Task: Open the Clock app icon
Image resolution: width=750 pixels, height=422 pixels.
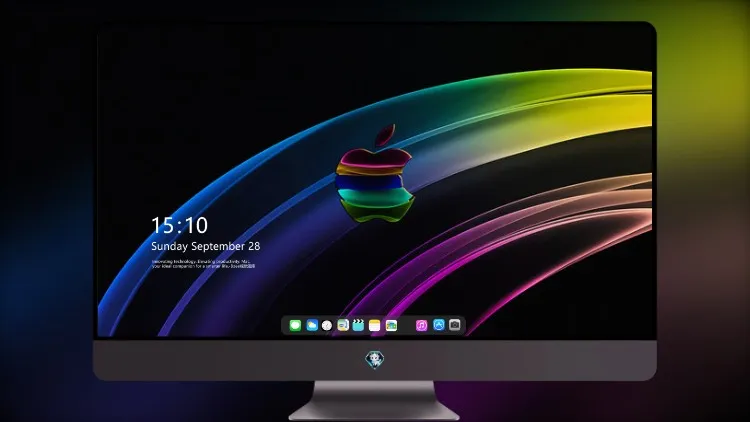Action: pos(327,325)
